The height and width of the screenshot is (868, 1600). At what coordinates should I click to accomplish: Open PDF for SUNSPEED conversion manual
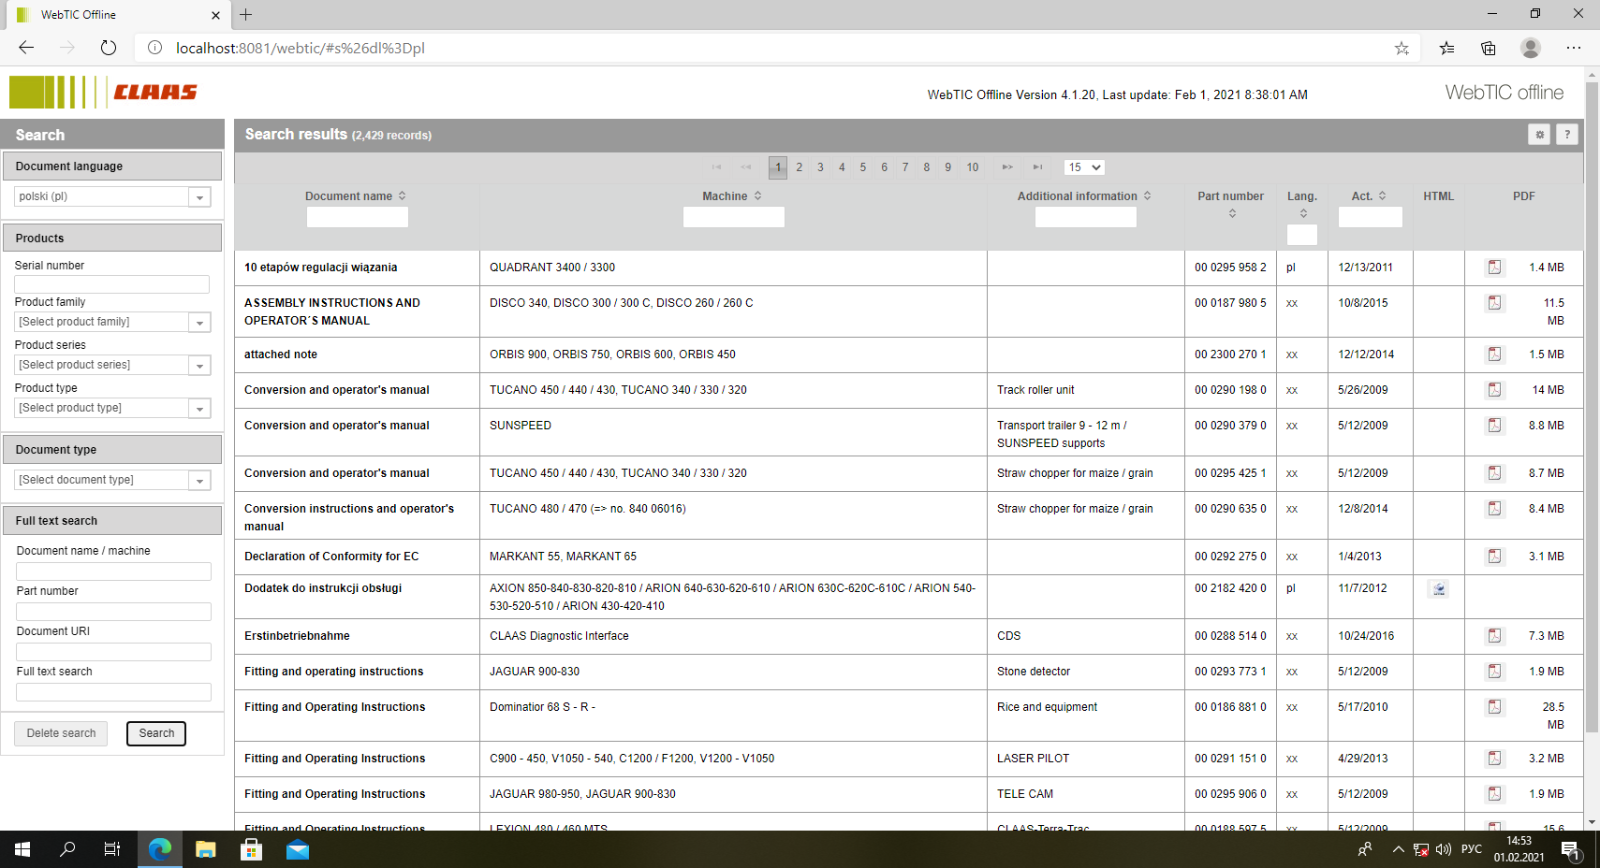tap(1494, 425)
